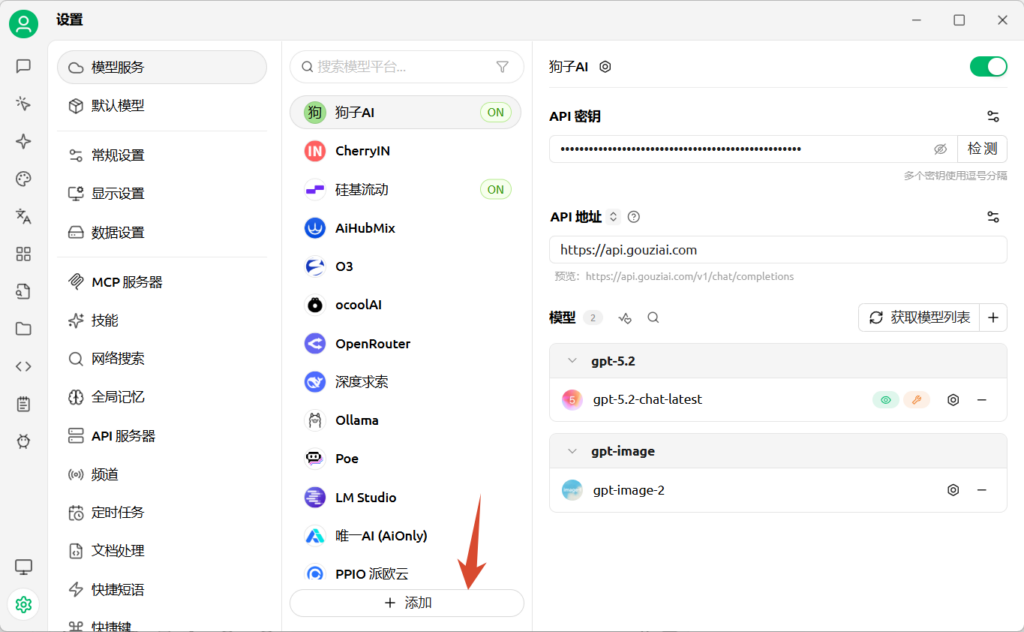Select the OpenRouter provider
Screen dimensions: 1024x632
pos(406,343)
